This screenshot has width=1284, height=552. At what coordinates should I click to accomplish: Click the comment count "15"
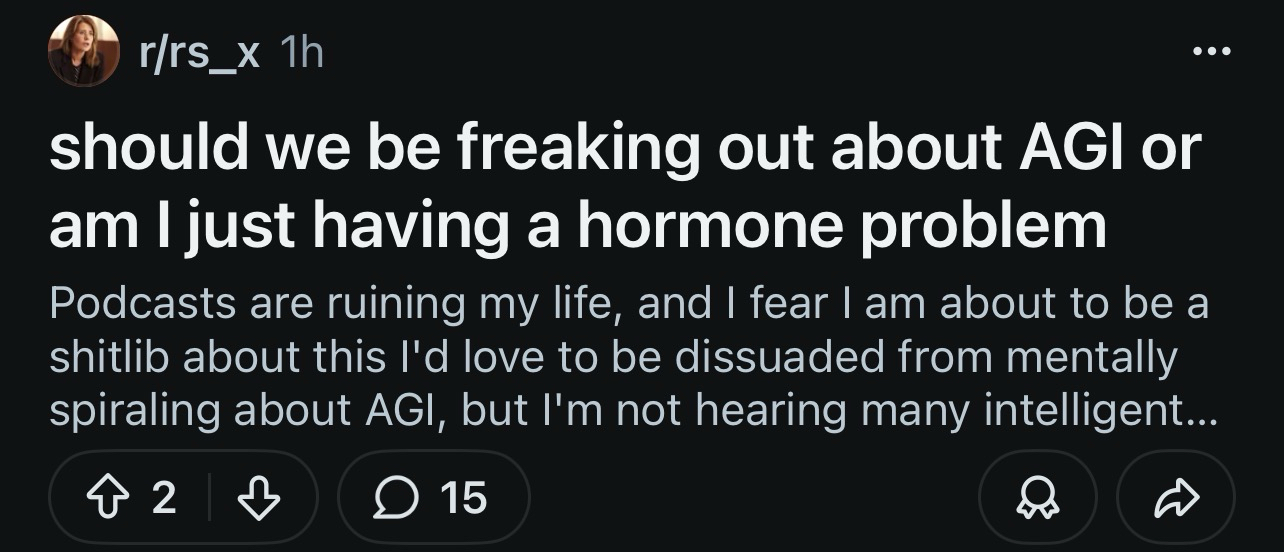coord(463,497)
